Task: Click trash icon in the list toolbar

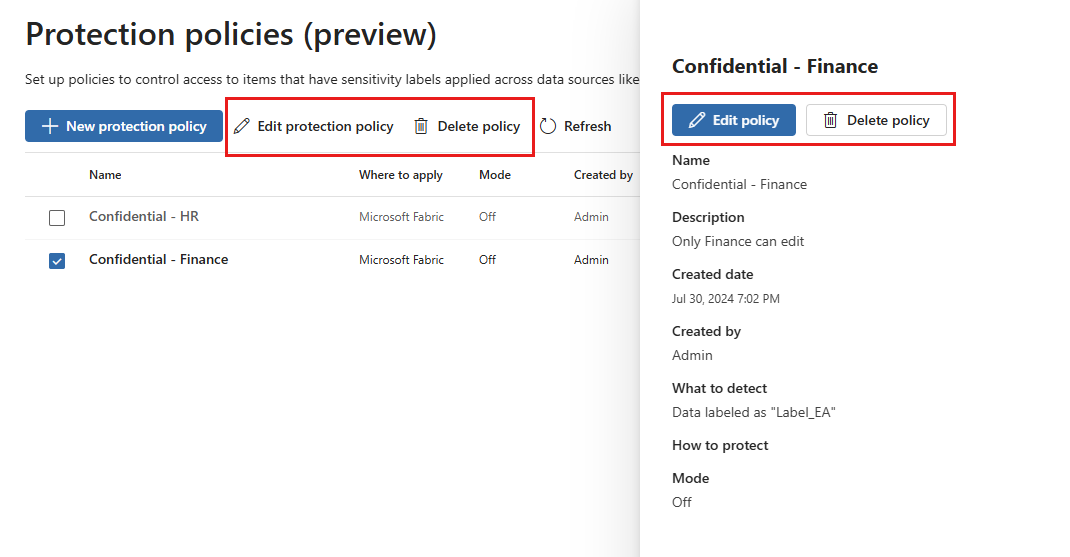Action: click(421, 126)
